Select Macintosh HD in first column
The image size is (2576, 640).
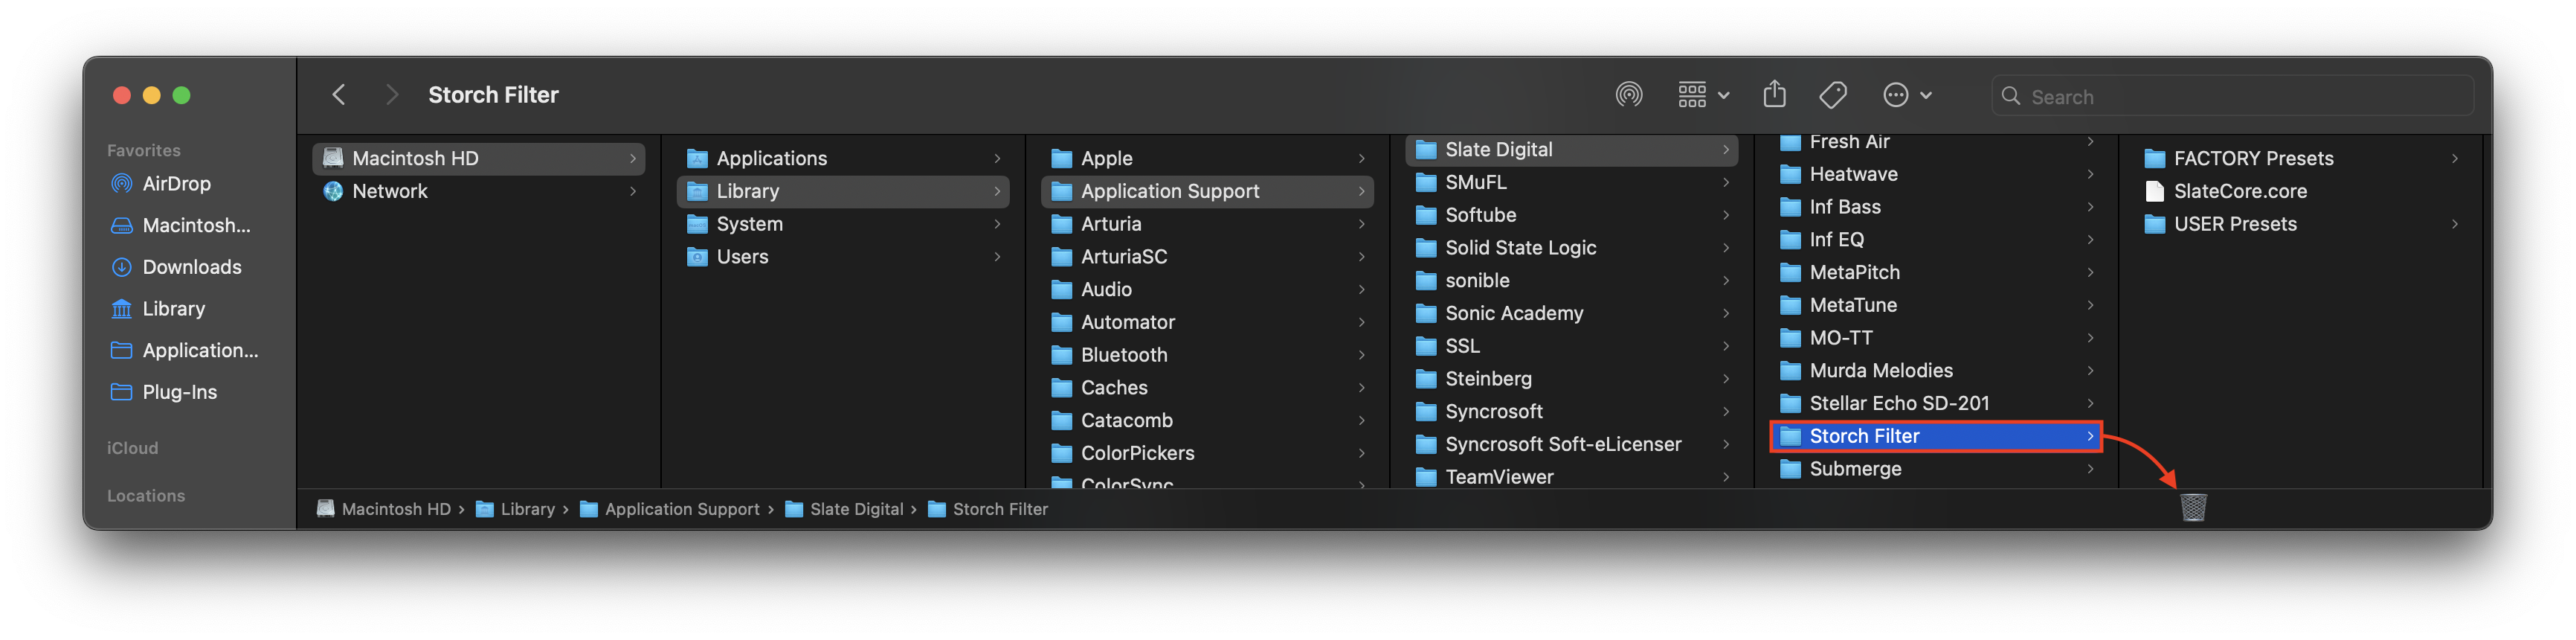(x=479, y=158)
